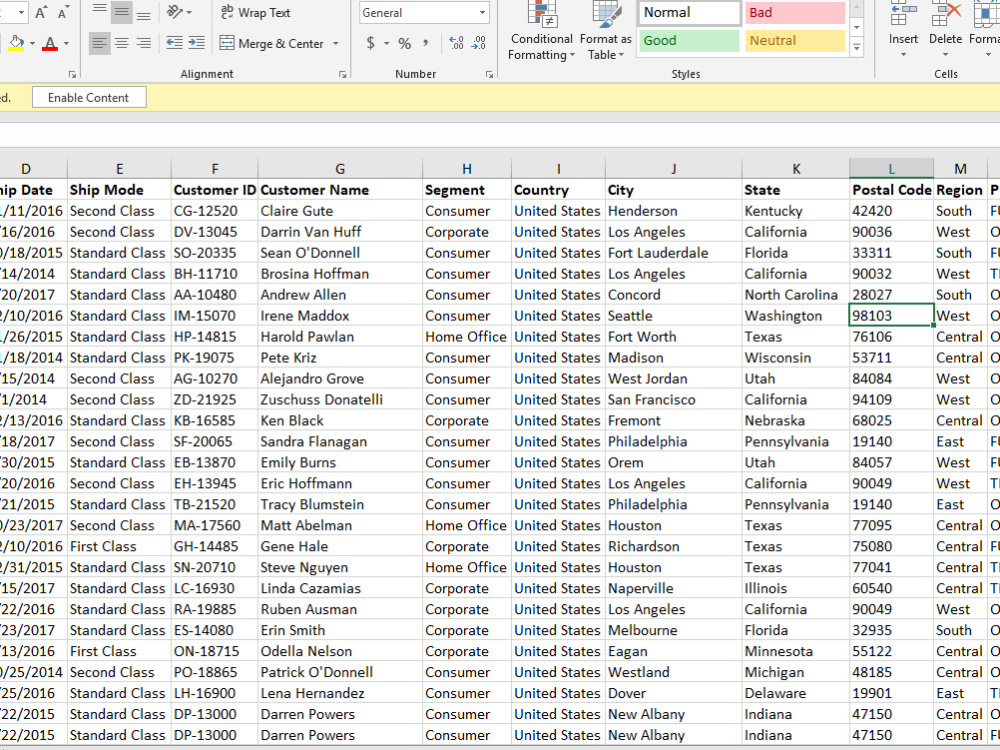Toggle Align Right horizontal alignment
Viewport: 1000px width, 750px height.
tap(143, 43)
